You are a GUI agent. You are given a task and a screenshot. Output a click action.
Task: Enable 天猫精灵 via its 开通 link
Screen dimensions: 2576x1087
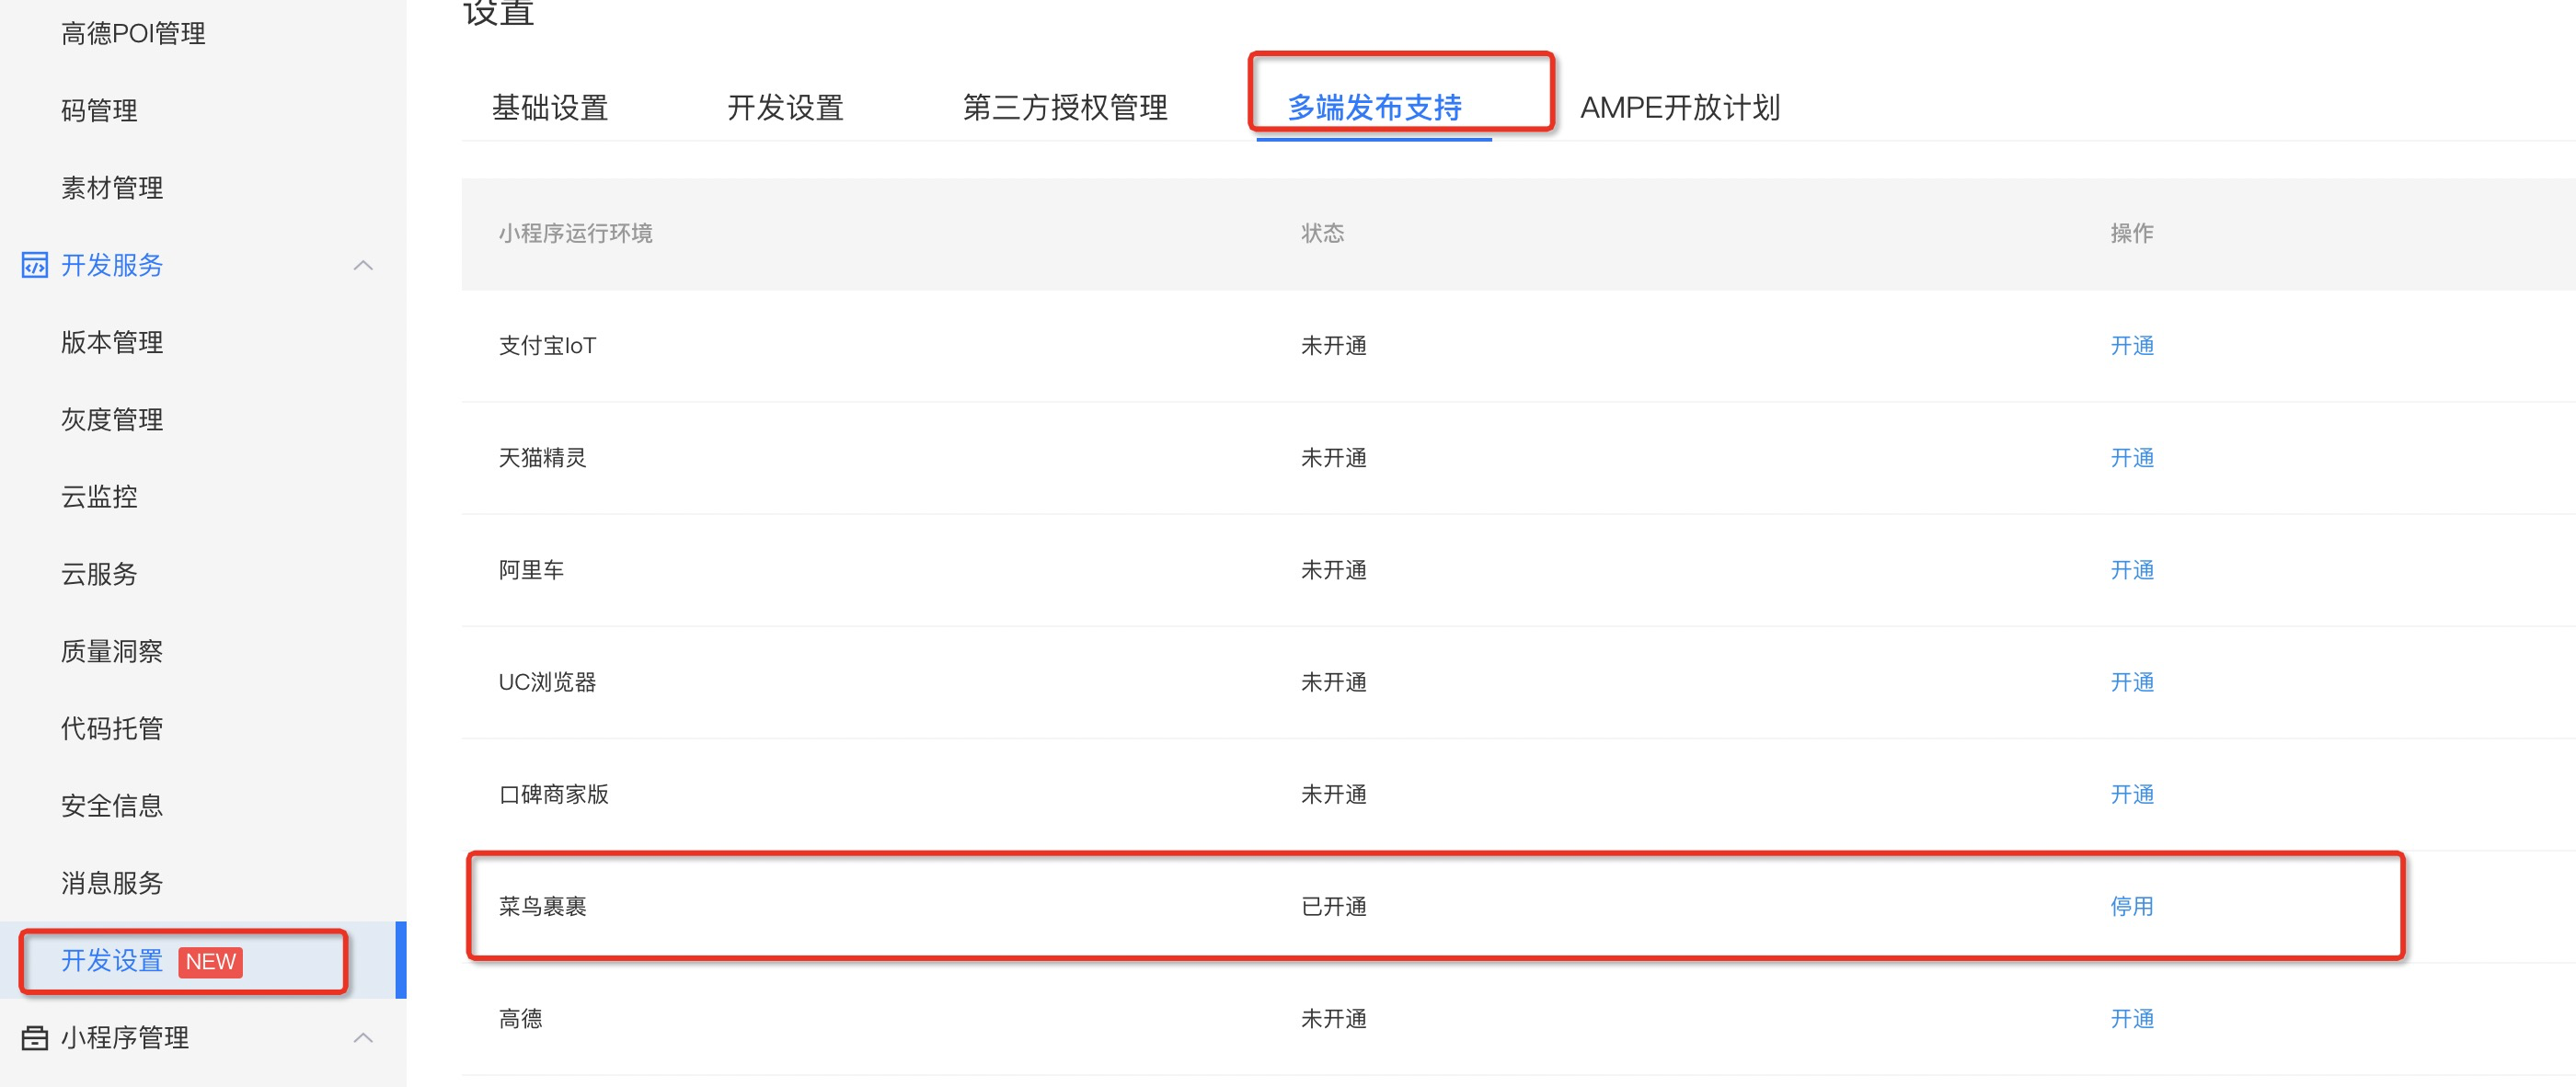pyautogui.click(x=2131, y=458)
